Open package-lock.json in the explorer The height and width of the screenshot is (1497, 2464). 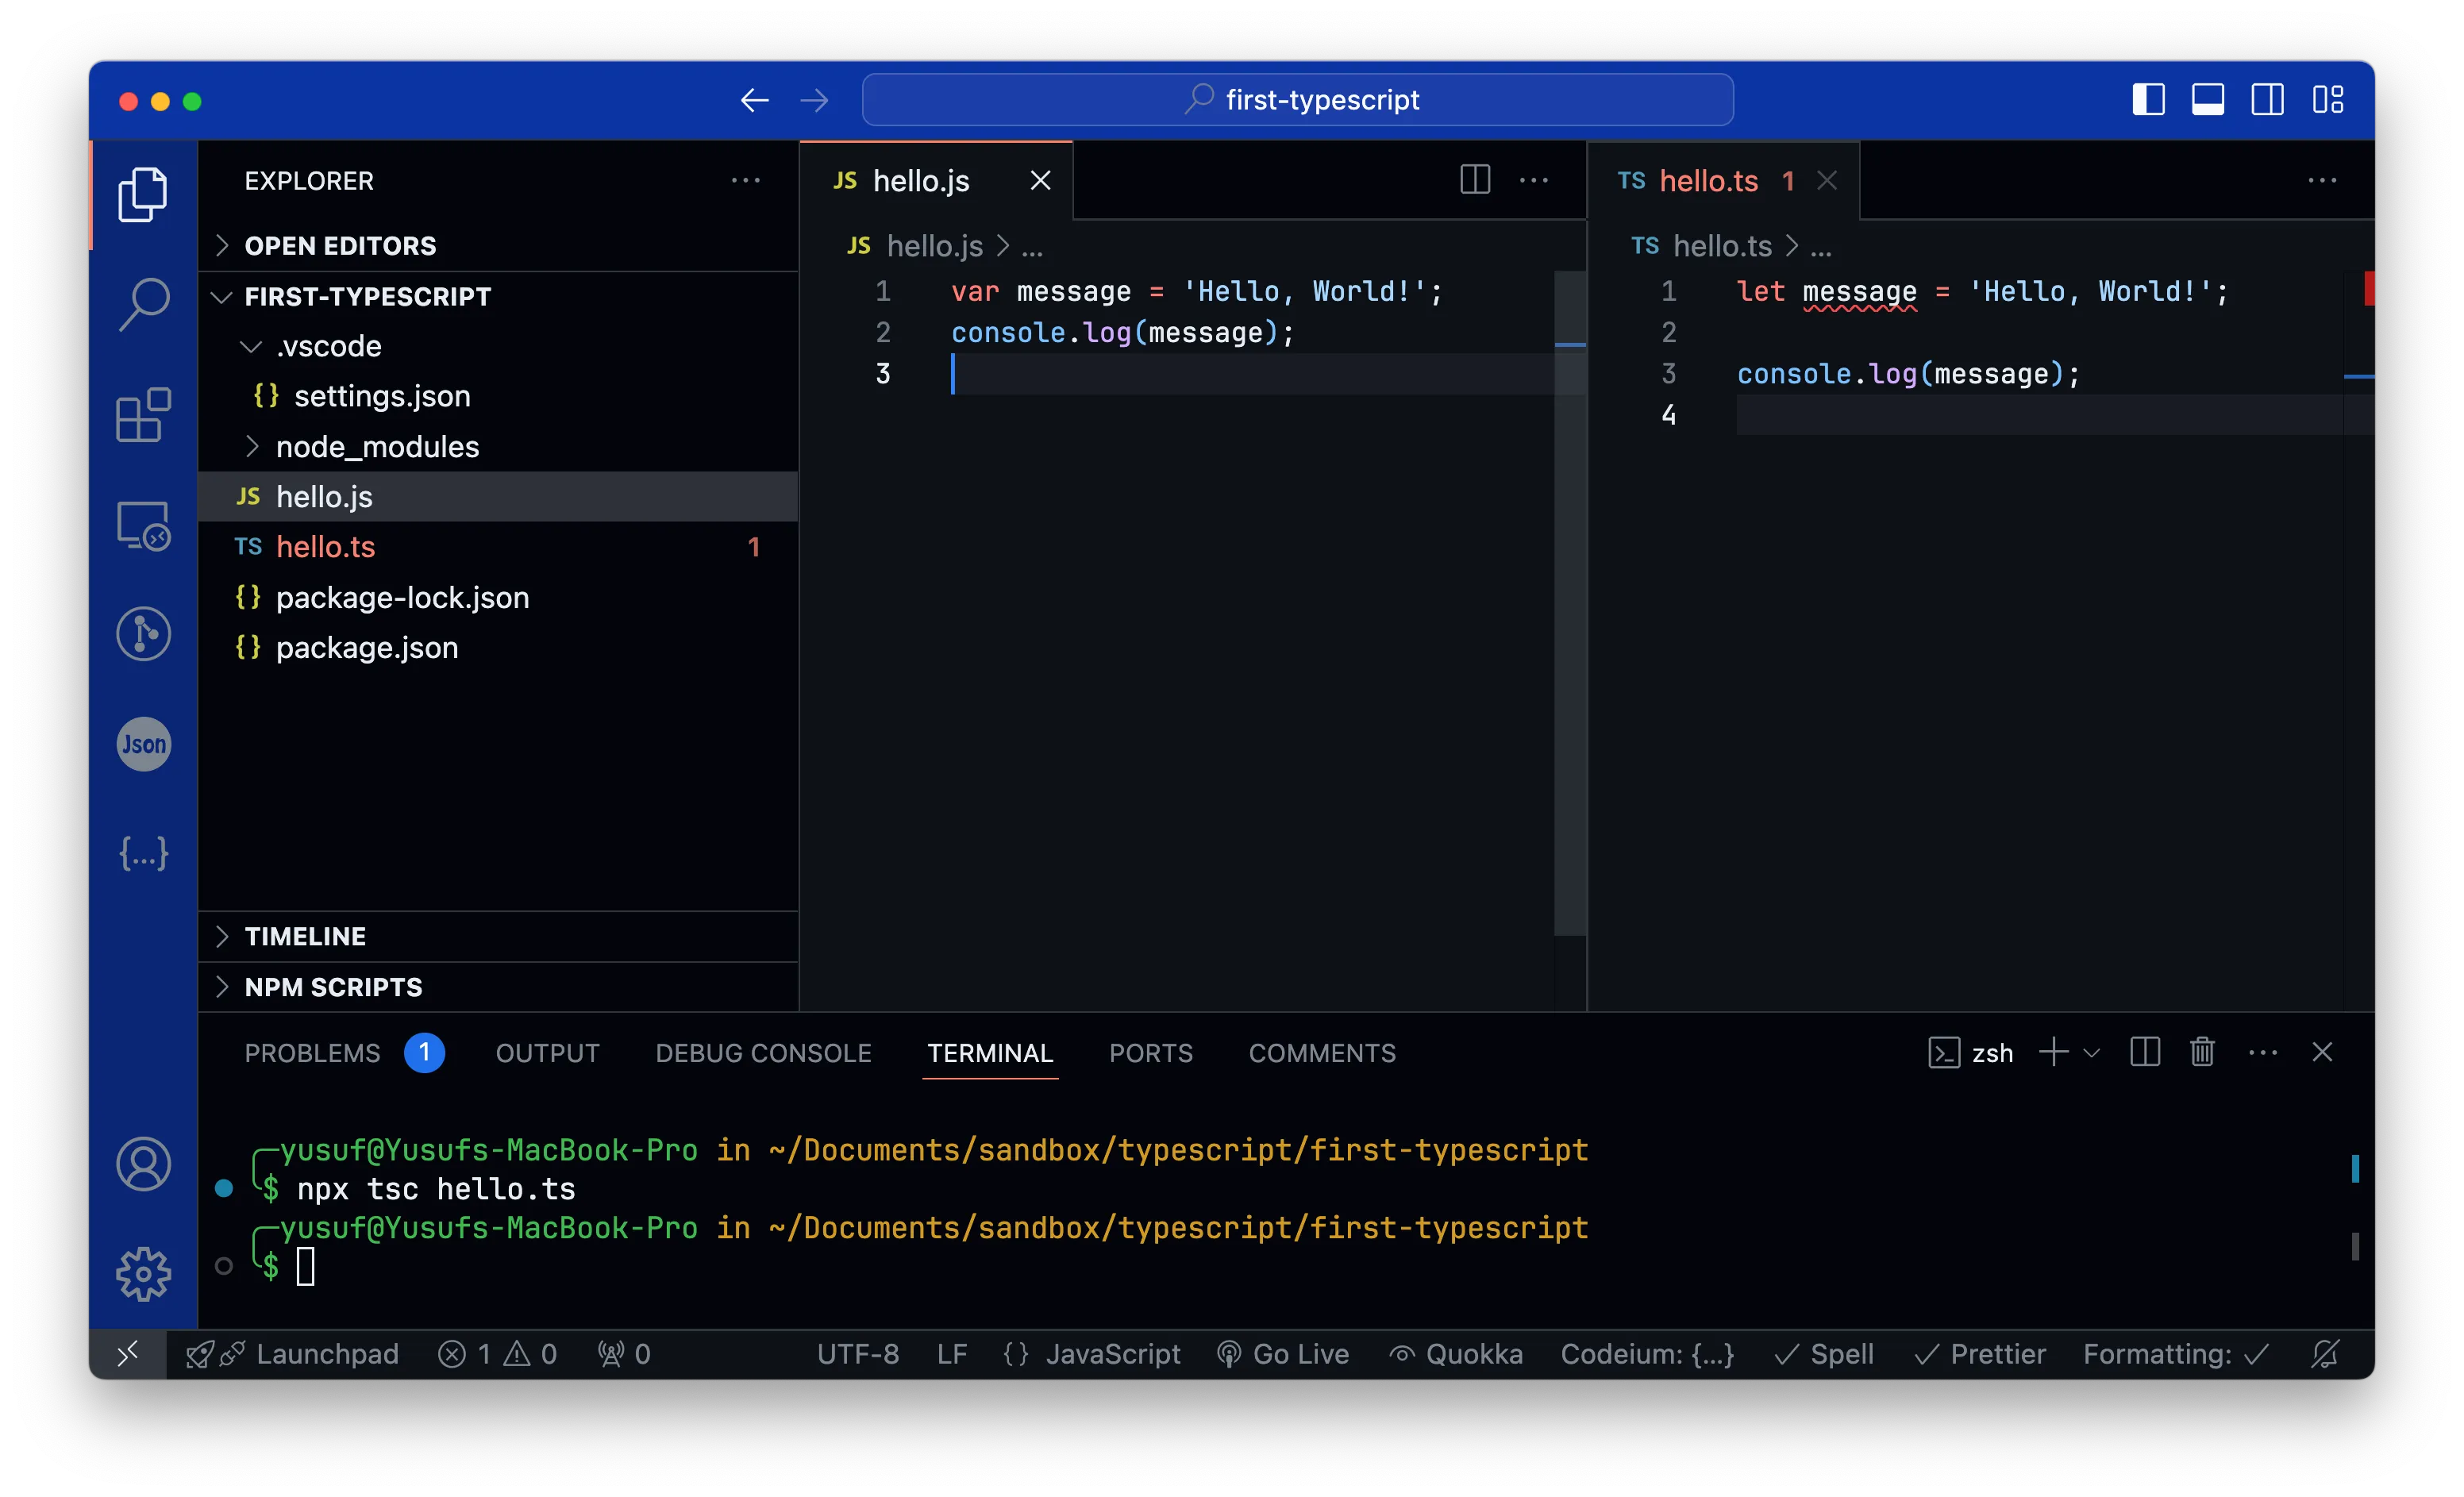(498, 598)
